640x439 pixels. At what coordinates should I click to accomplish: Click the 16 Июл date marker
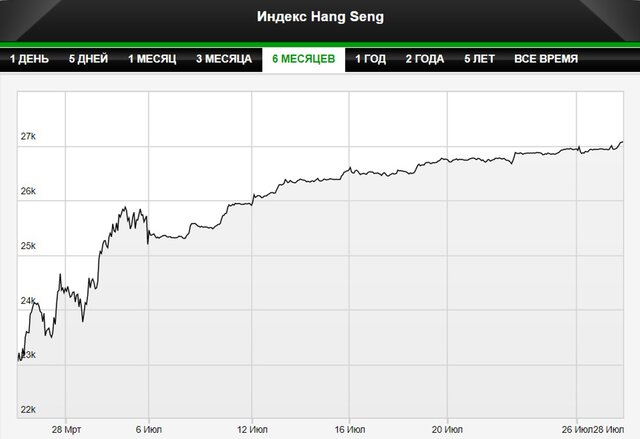pos(347,429)
